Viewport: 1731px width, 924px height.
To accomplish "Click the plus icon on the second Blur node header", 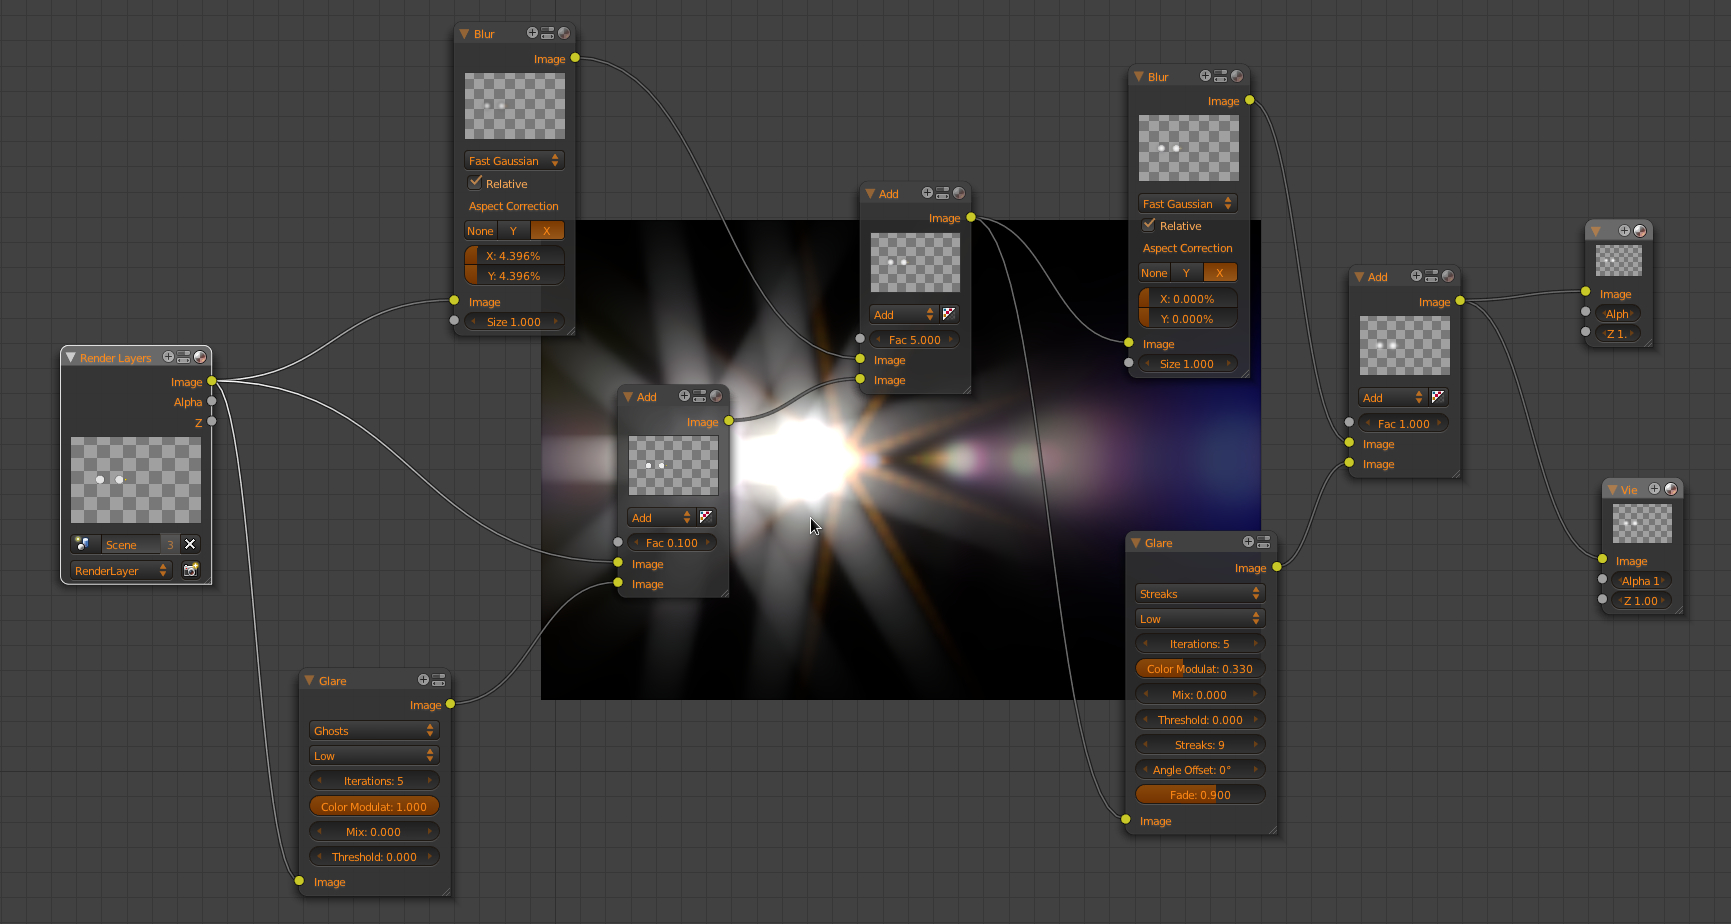I will pyautogui.click(x=1205, y=76).
